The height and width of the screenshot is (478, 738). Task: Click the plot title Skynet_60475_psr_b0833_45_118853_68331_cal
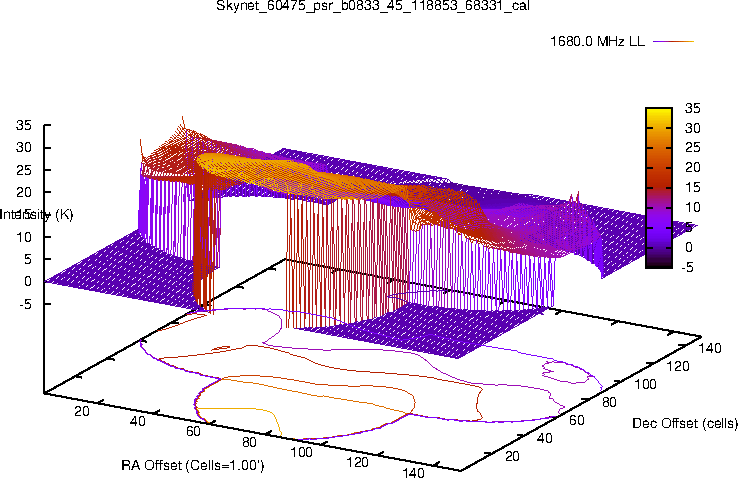373,6
